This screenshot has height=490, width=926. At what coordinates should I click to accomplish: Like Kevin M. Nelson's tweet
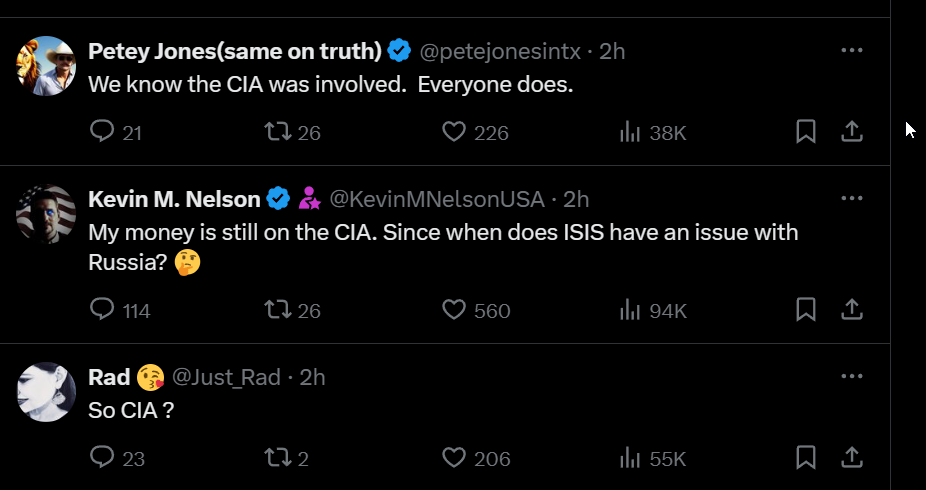click(455, 310)
